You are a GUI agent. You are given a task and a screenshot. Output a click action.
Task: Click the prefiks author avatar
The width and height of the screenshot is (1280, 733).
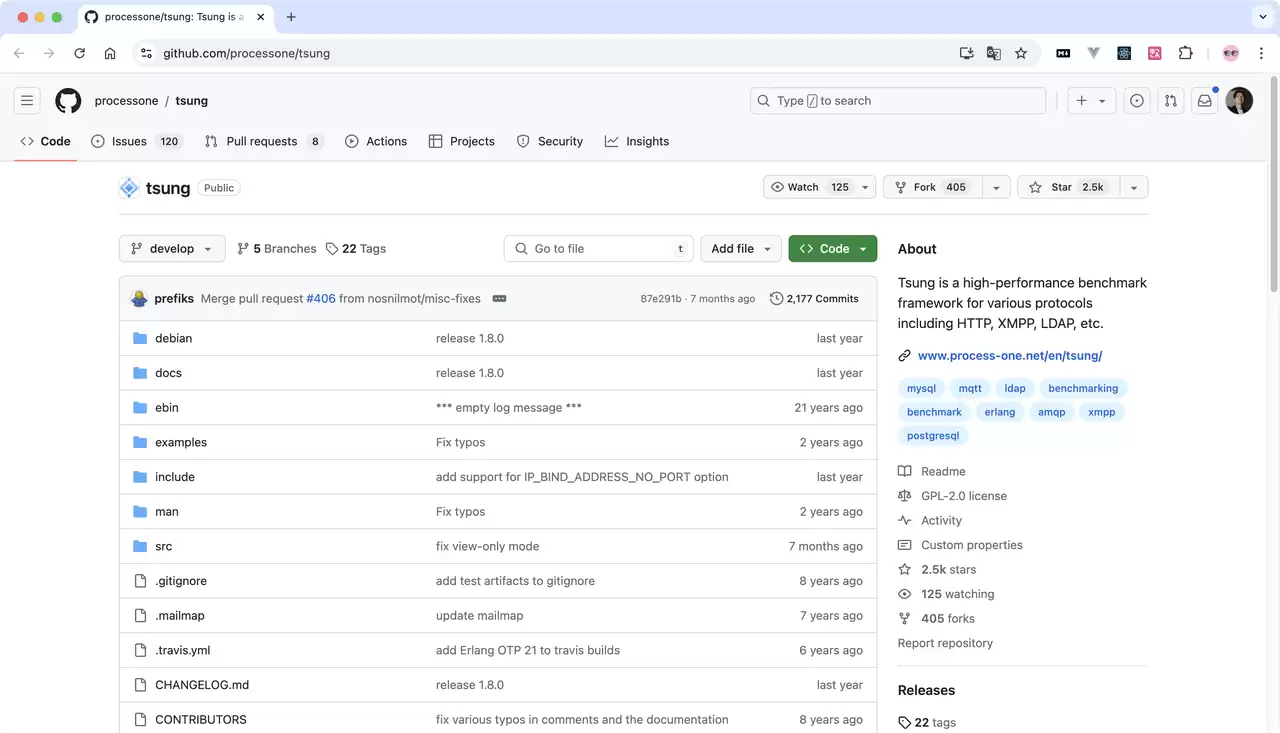[140, 298]
